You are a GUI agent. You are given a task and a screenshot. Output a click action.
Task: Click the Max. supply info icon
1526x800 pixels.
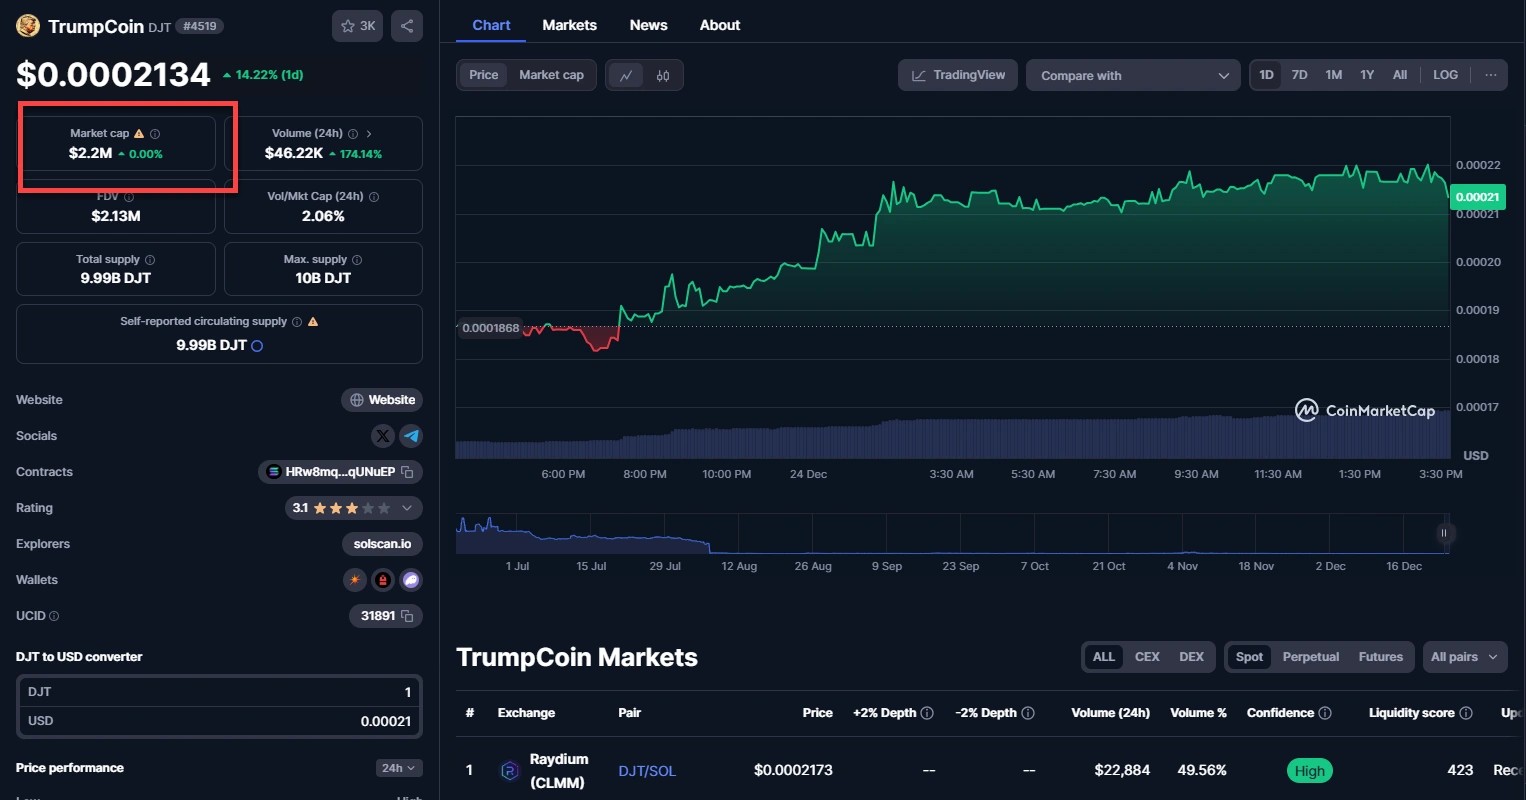point(357,260)
